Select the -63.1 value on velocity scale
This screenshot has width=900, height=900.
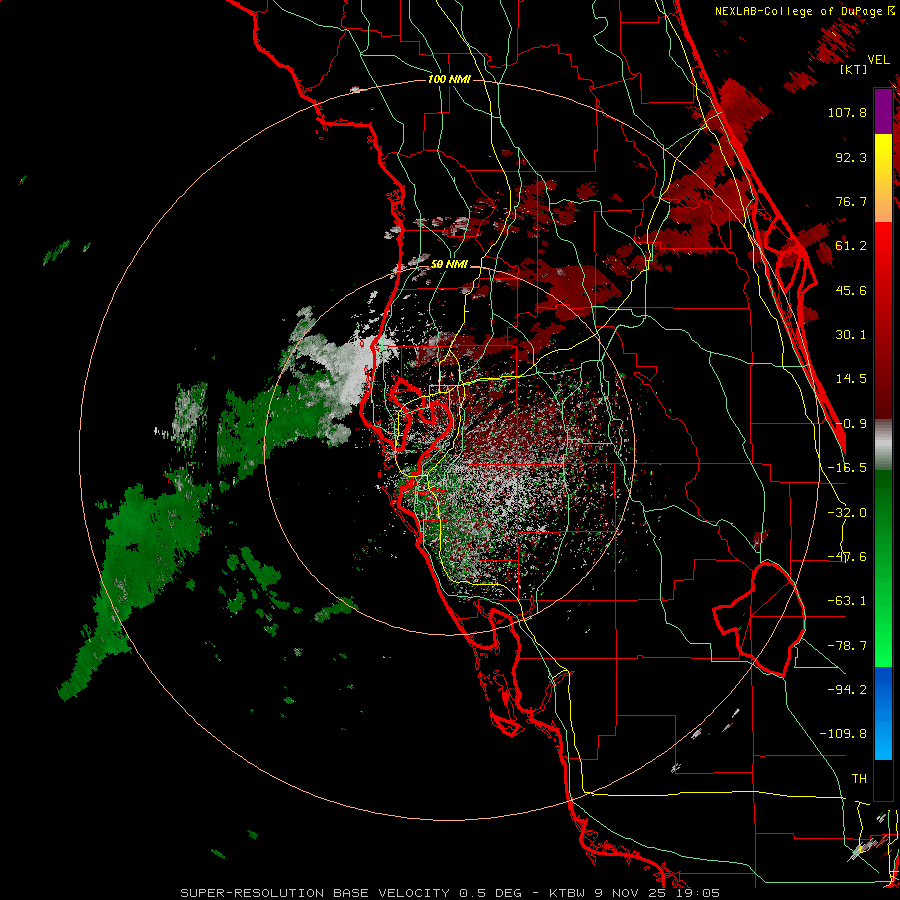click(x=847, y=601)
